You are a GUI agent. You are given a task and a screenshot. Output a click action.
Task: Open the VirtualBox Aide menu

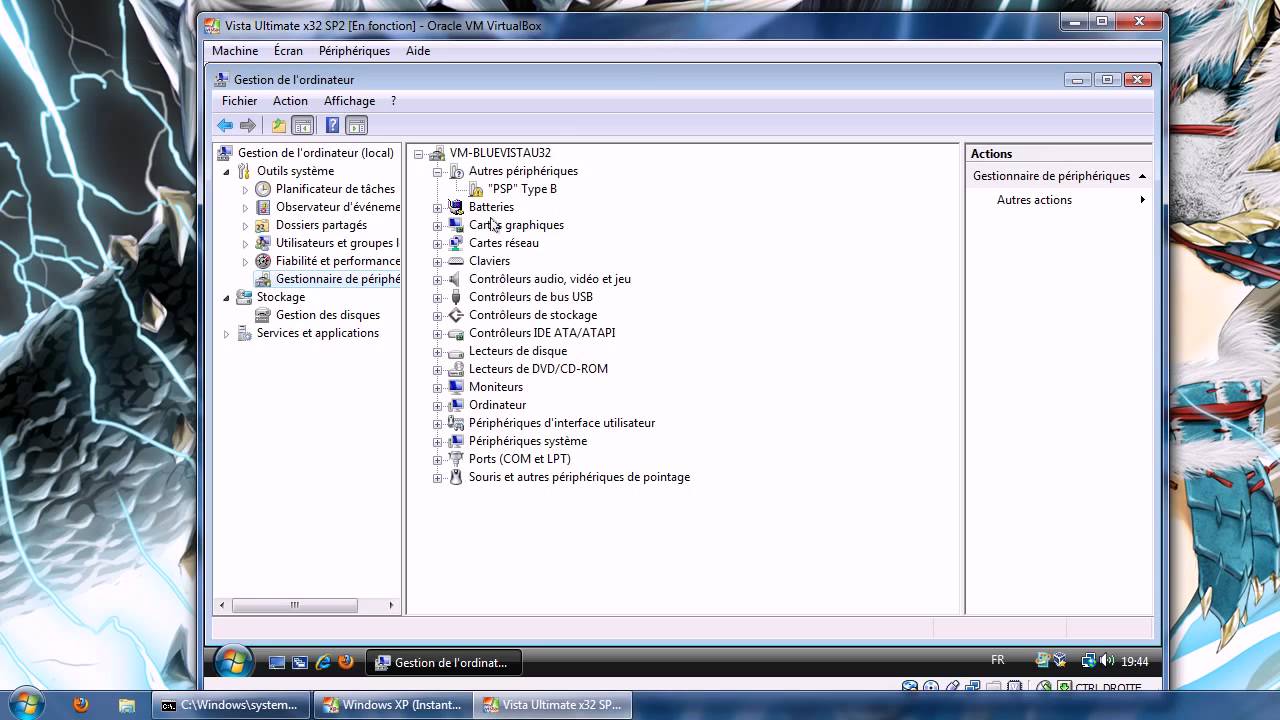pyautogui.click(x=418, y=51)
